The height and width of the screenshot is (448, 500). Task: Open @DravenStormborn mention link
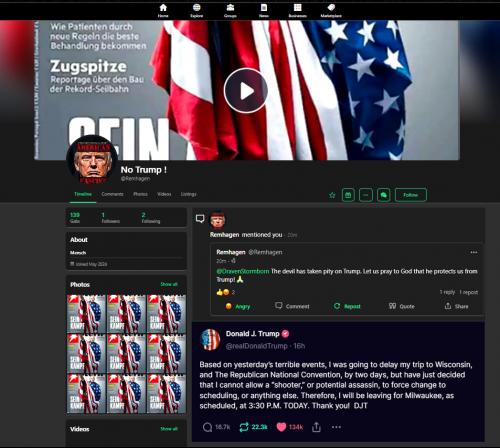pos(243,271)
